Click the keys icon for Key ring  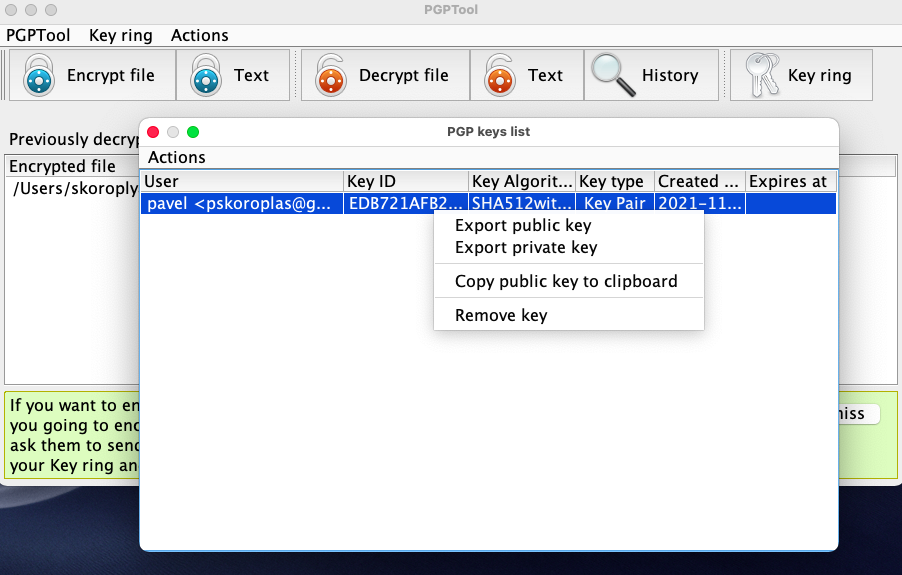[762, 75]
